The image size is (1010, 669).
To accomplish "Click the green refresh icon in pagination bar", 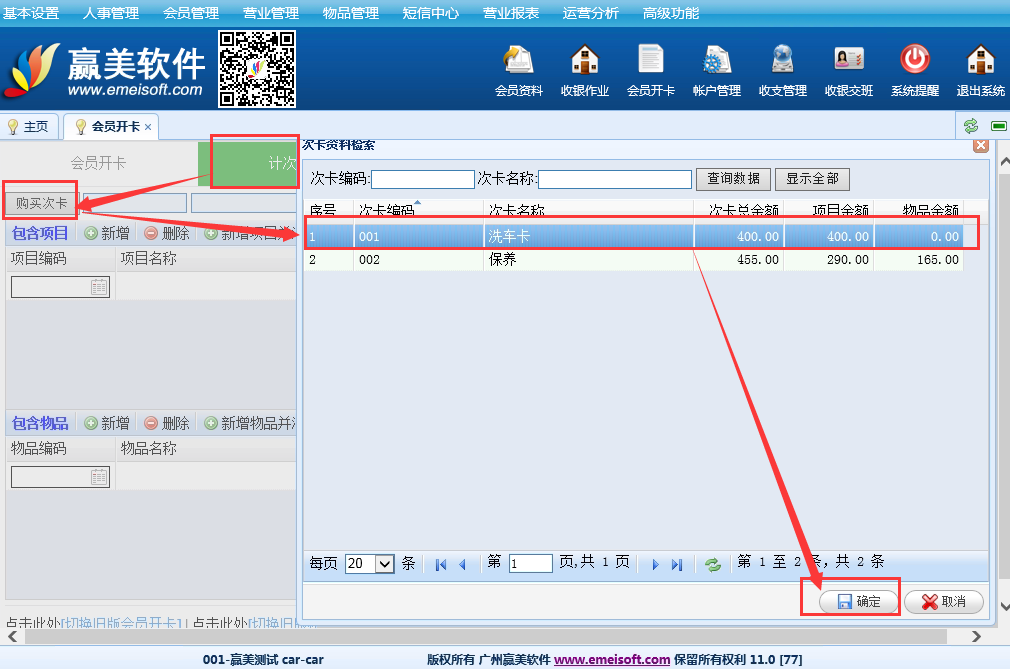I will click(713, 564).
